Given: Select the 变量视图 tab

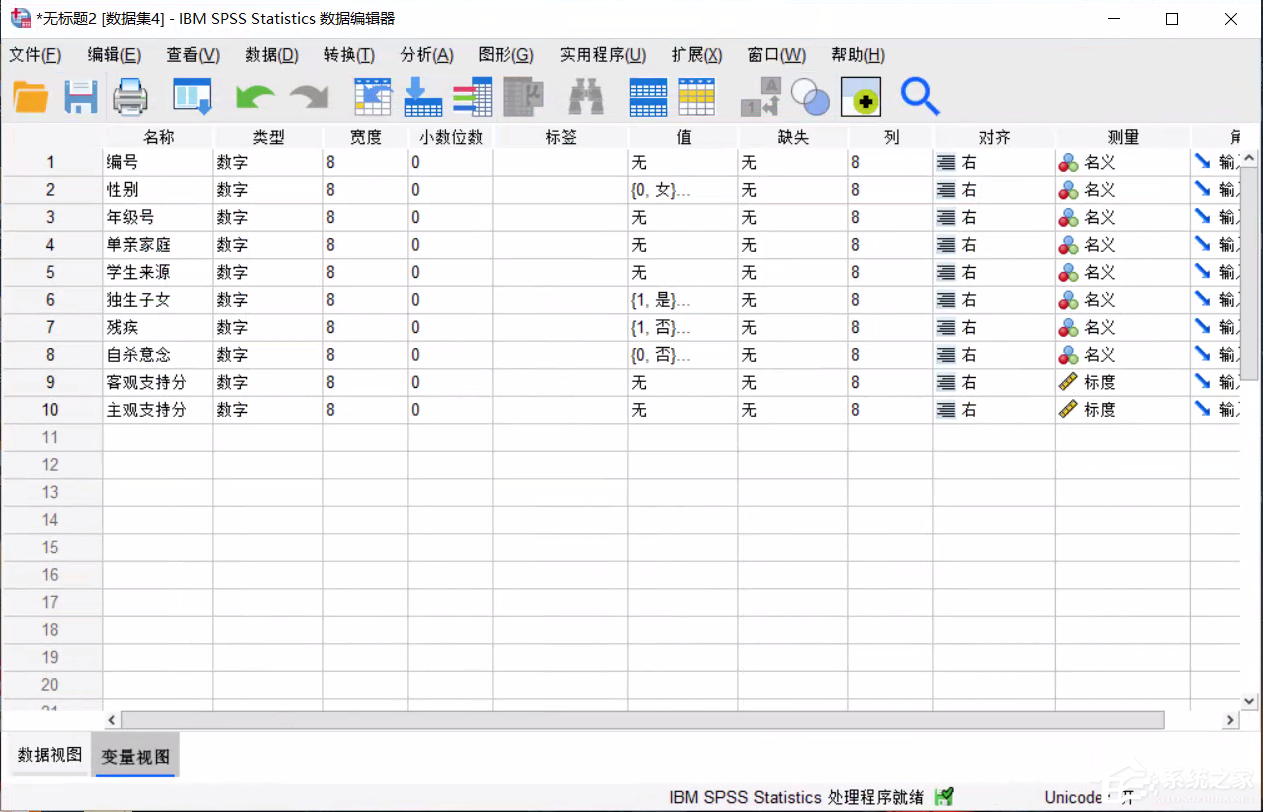Looking at the screenshot, I should [x=135, y=756].
